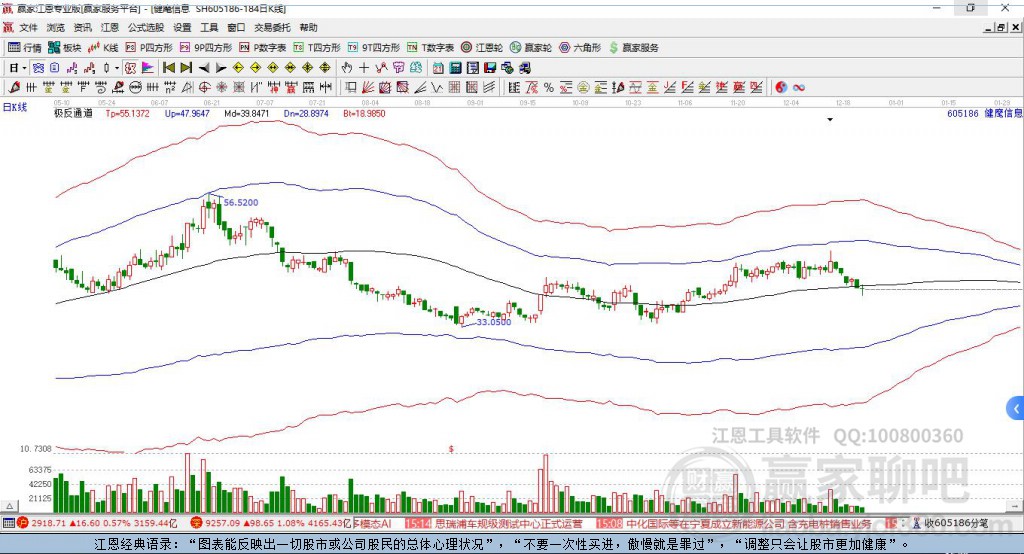
Task: Click the Md=39.8471 value
Action: coord(247,113)
